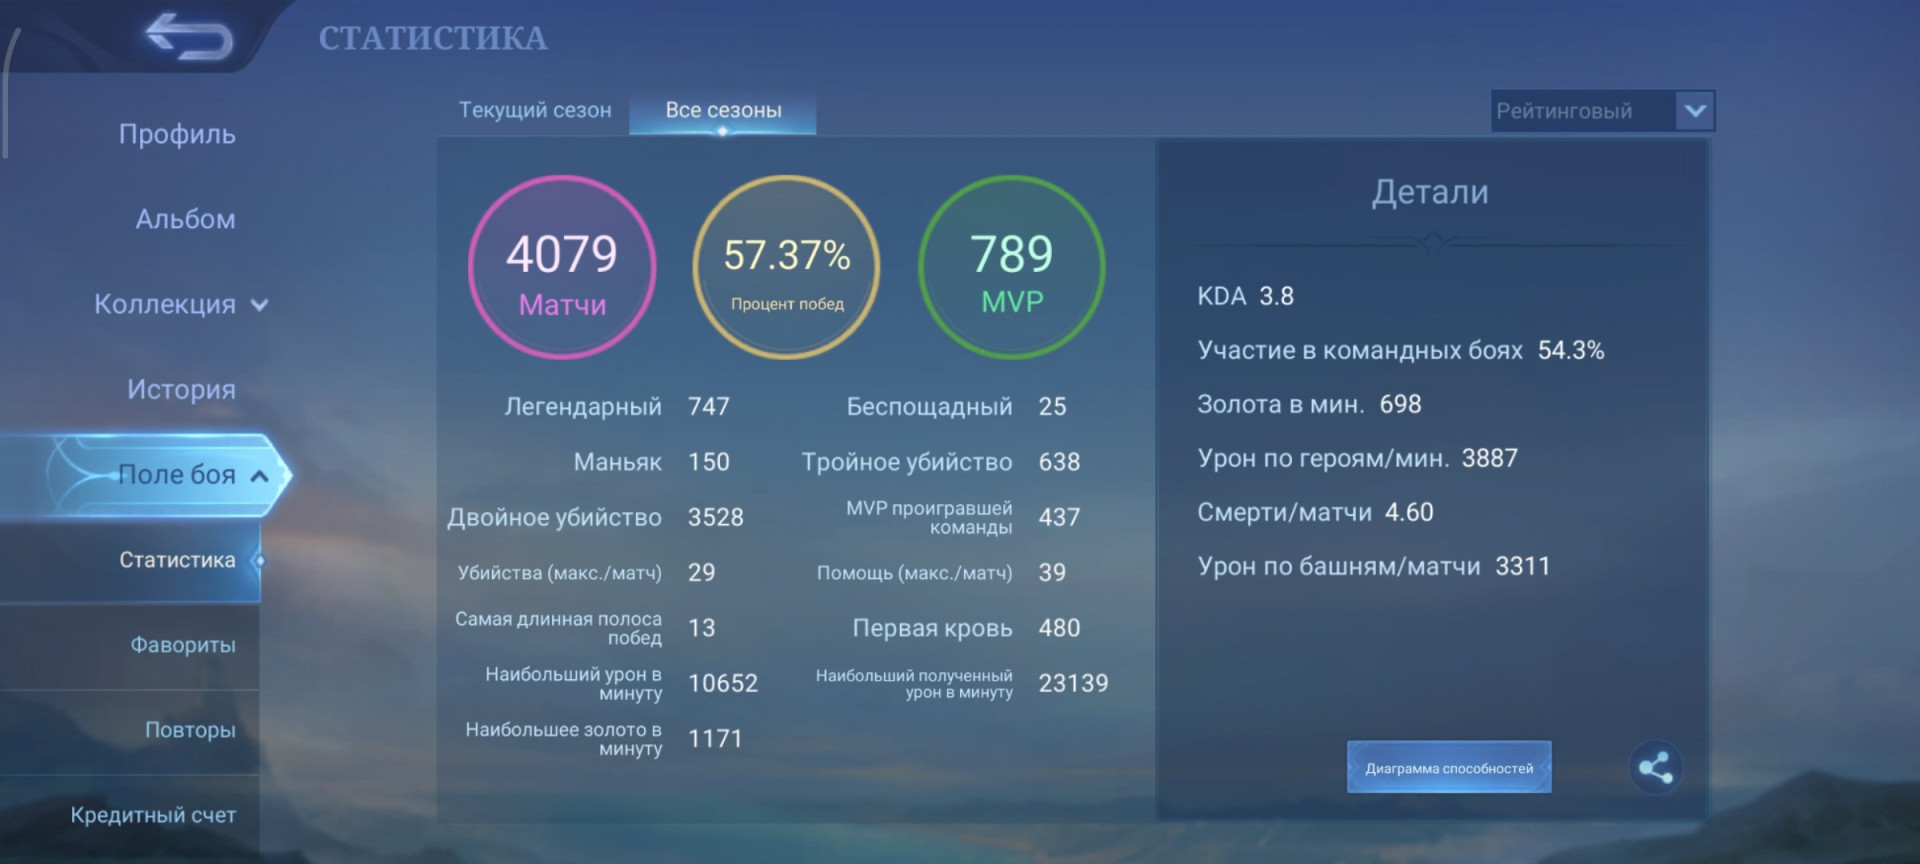Expand the Коллекция chevron
The image size is (1920, 864).
coord(260,305)
